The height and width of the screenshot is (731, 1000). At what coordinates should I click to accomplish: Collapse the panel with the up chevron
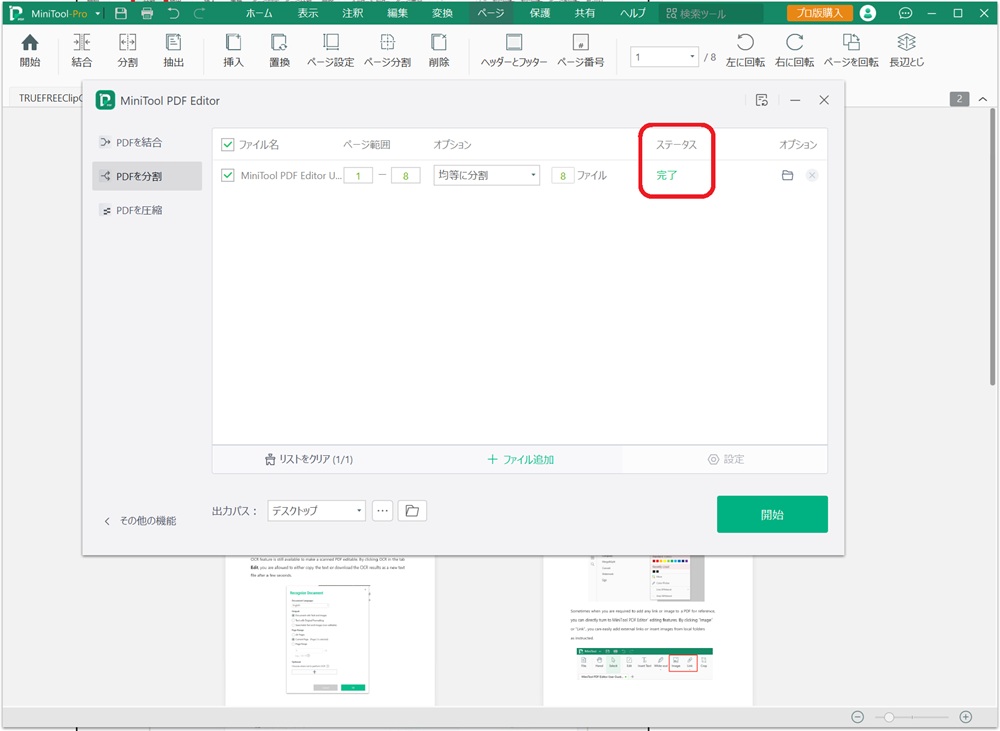coord(983,99)
